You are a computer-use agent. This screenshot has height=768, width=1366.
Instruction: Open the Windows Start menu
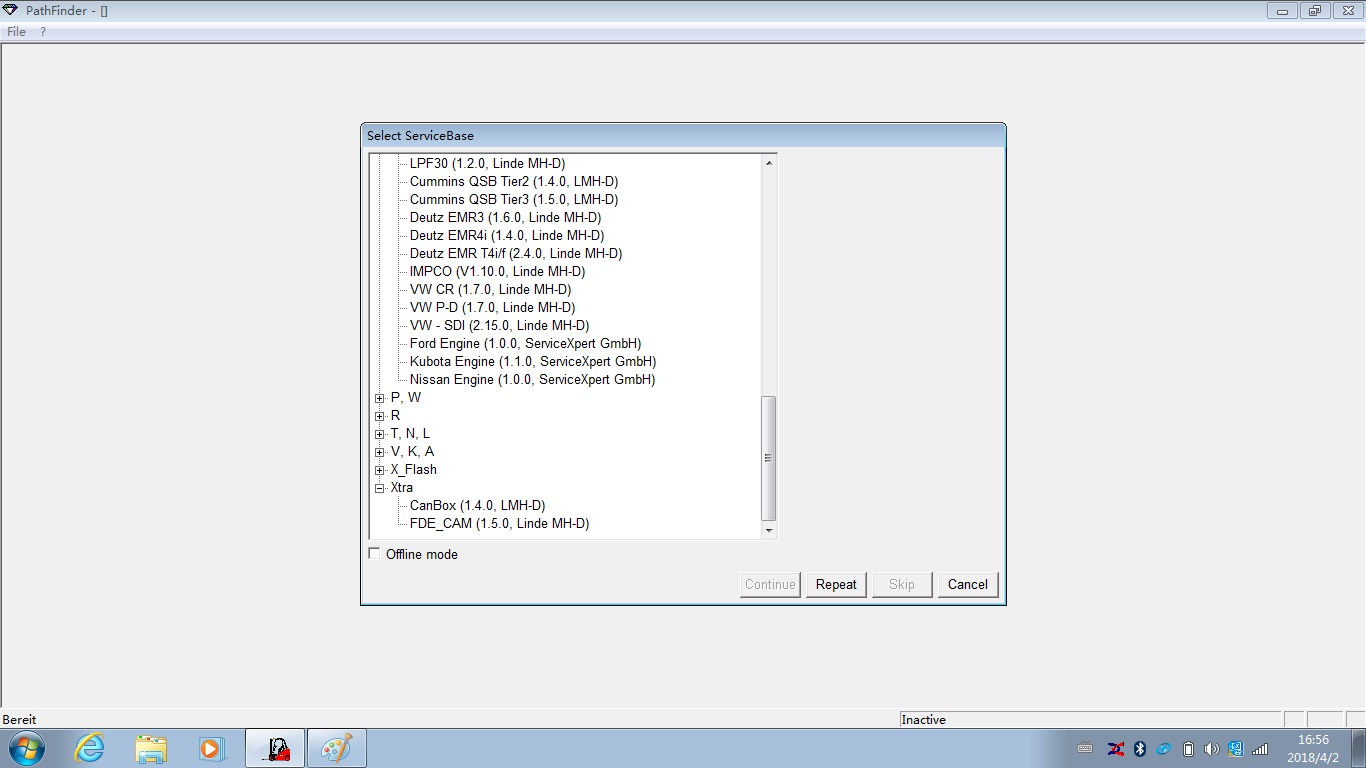coord(26,748)
